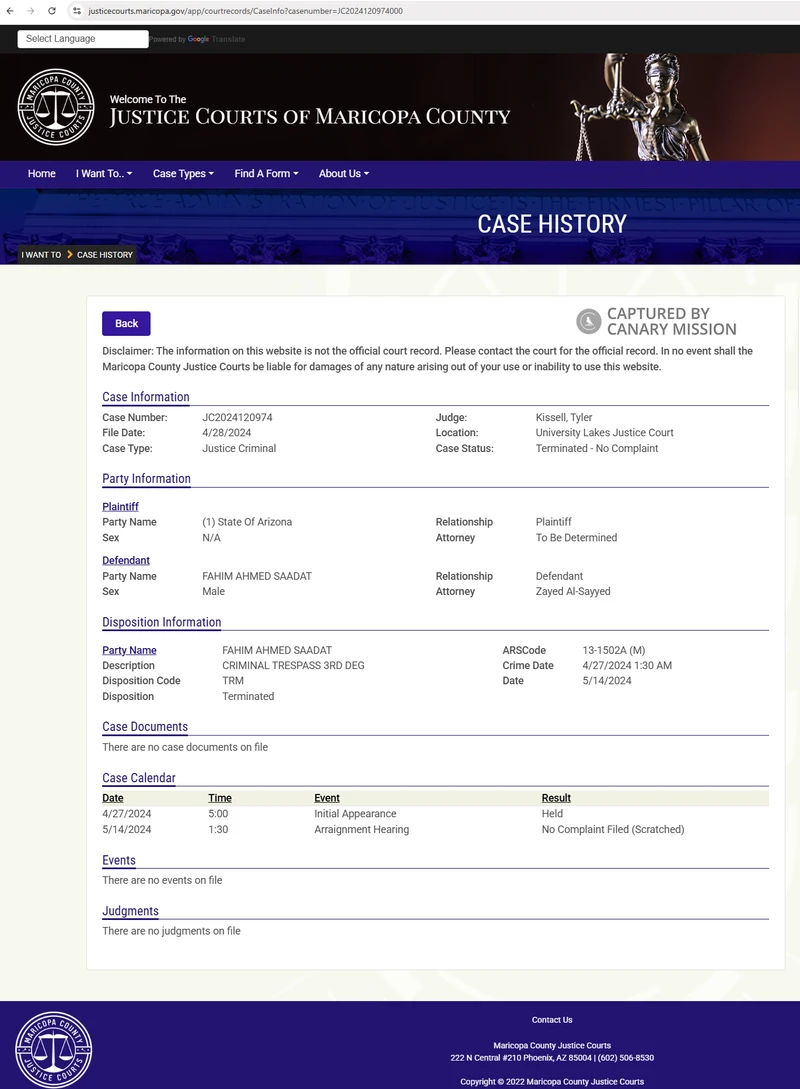Click the Maricopa County seal logo in header
Viewport: 800px width, 1089px height.
[56, 107]
